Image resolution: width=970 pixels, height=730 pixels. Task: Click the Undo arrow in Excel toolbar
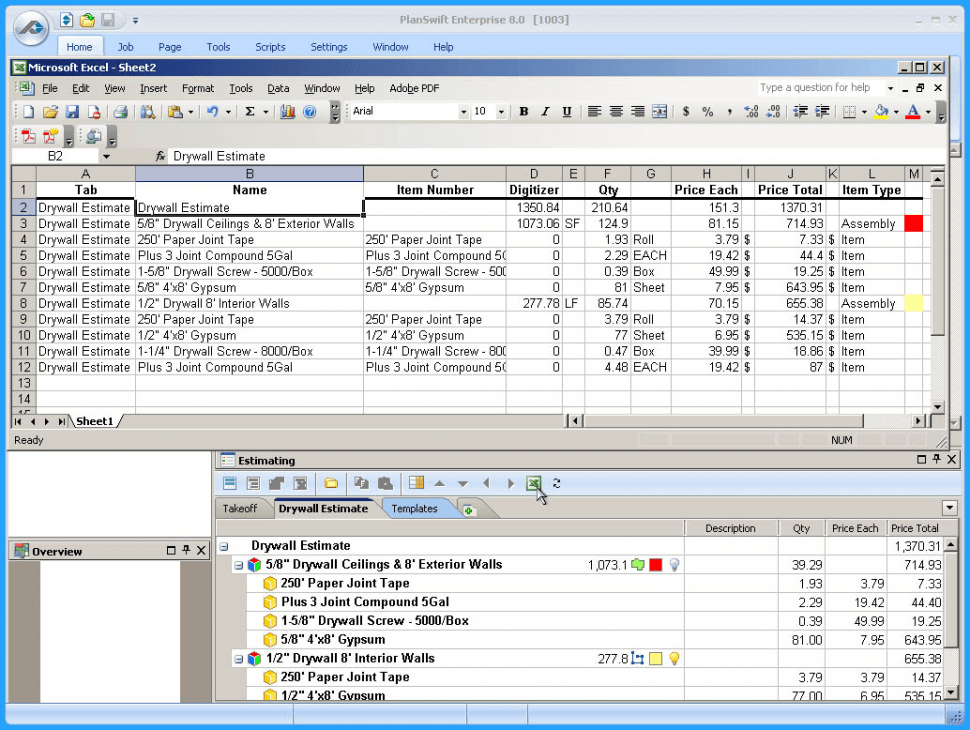[x=213, y=111]
